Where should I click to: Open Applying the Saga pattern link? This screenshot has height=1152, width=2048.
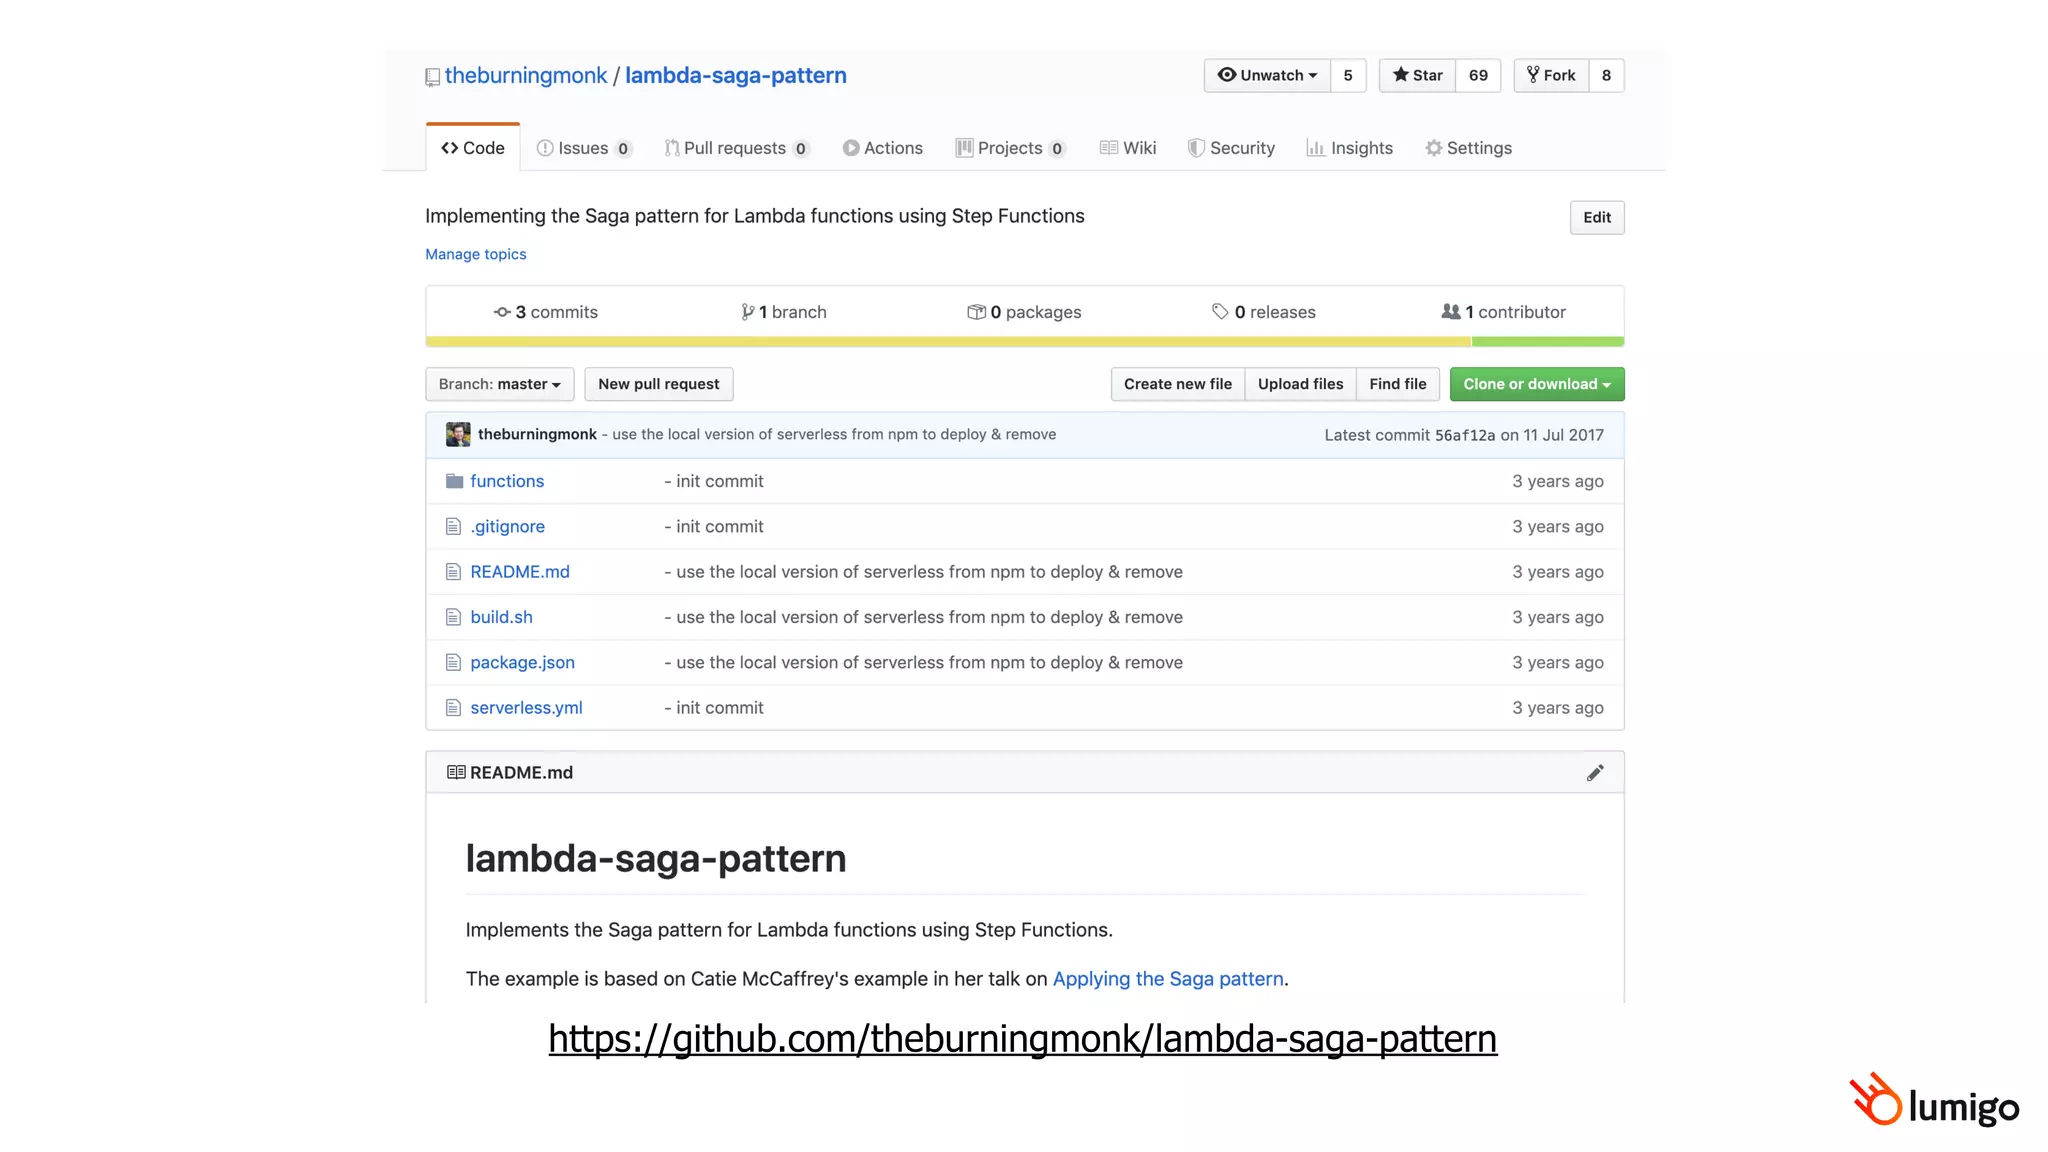1168,979
